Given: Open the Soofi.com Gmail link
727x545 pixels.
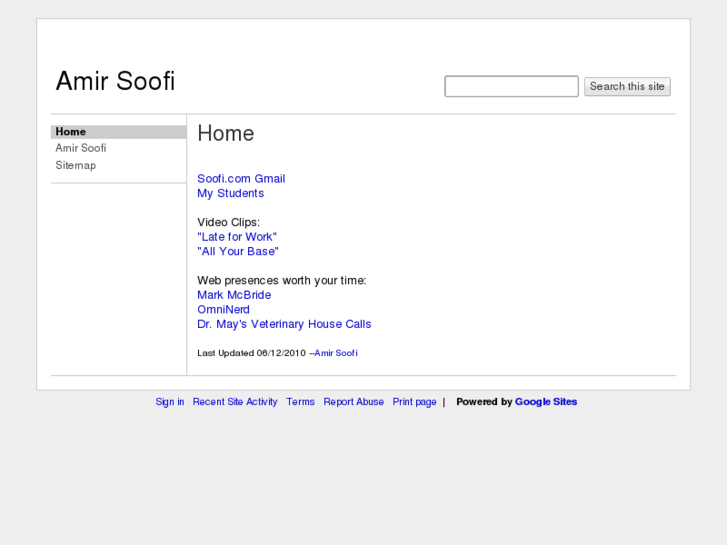Looking at the screenshot, I should (x=241, y=179).
